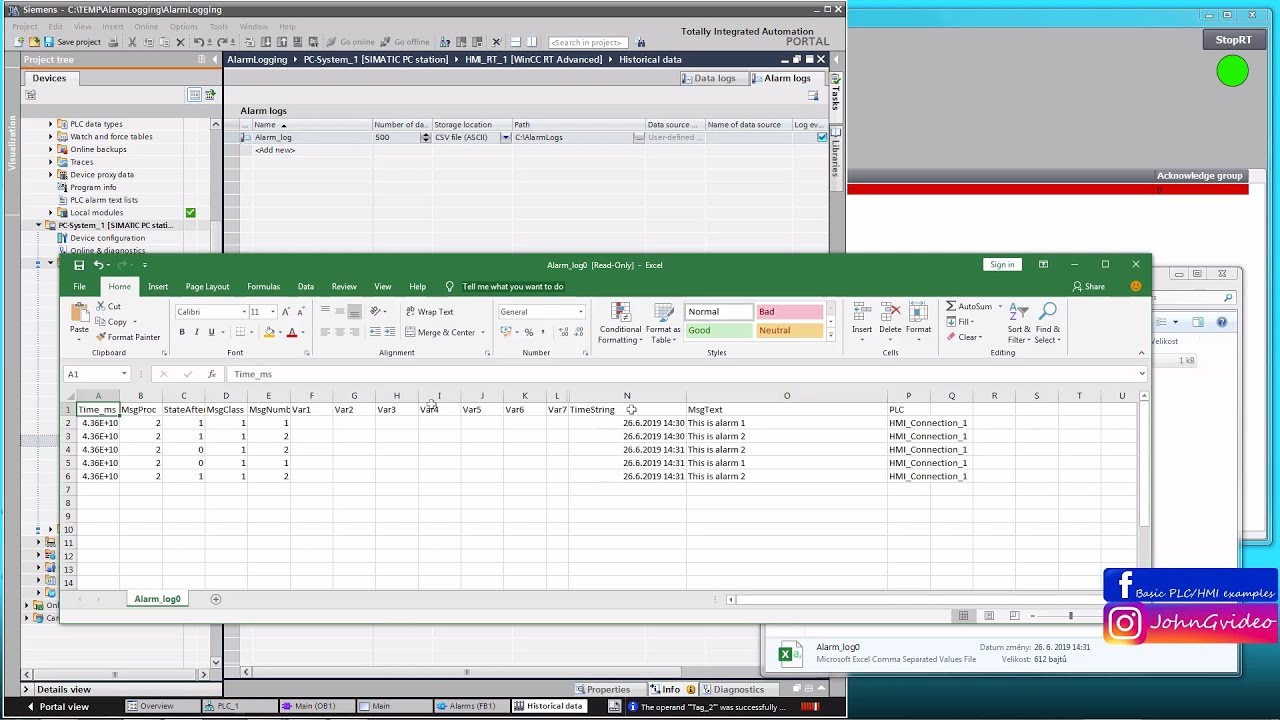This screenshot has width=1280, height=720.
Task: Expand the Online backups tree node
Action: click(x=50, y=149)
